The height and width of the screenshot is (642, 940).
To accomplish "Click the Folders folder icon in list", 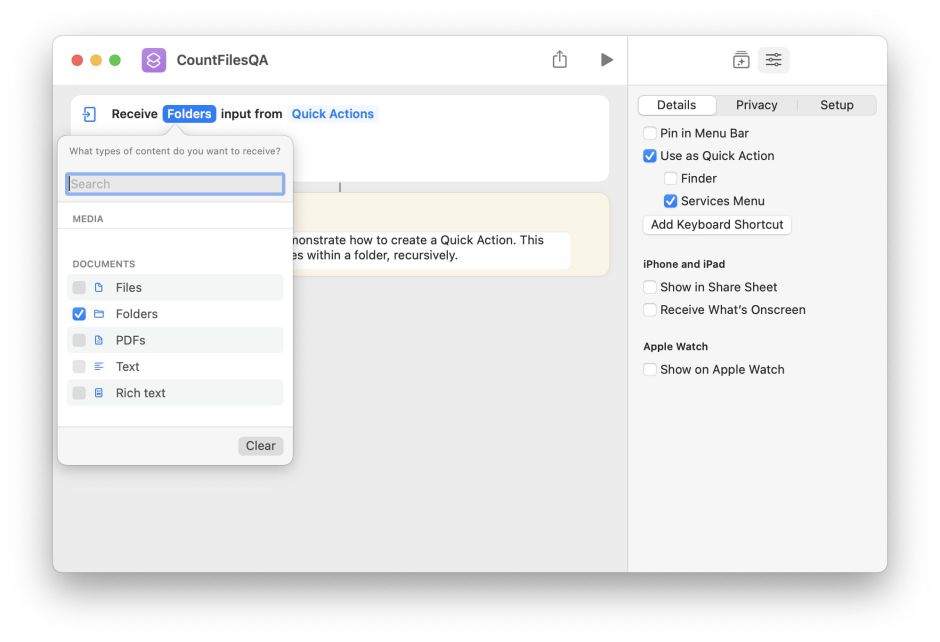I will tap(99, 314).
